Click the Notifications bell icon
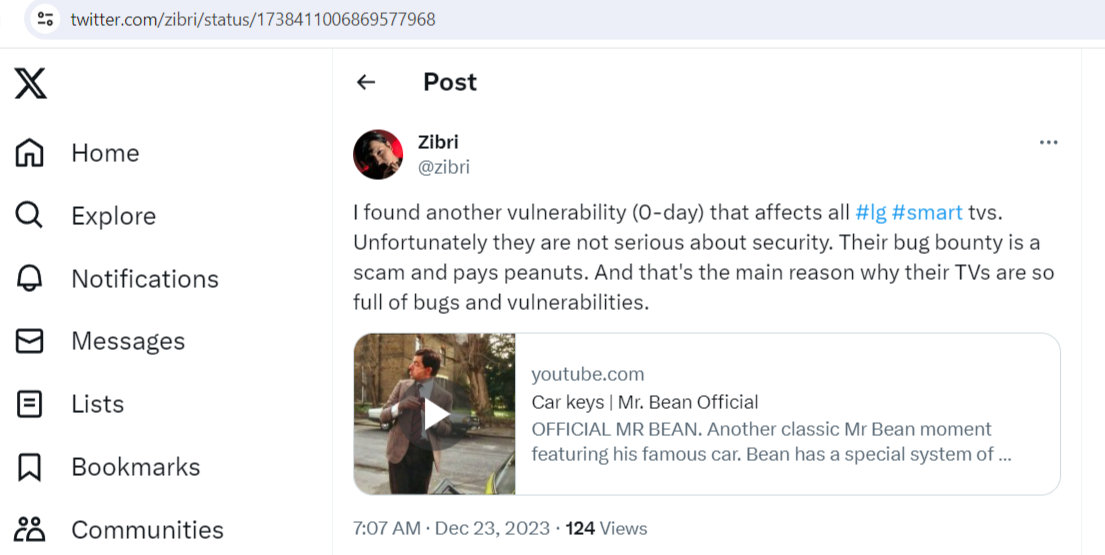 point(30,279)
